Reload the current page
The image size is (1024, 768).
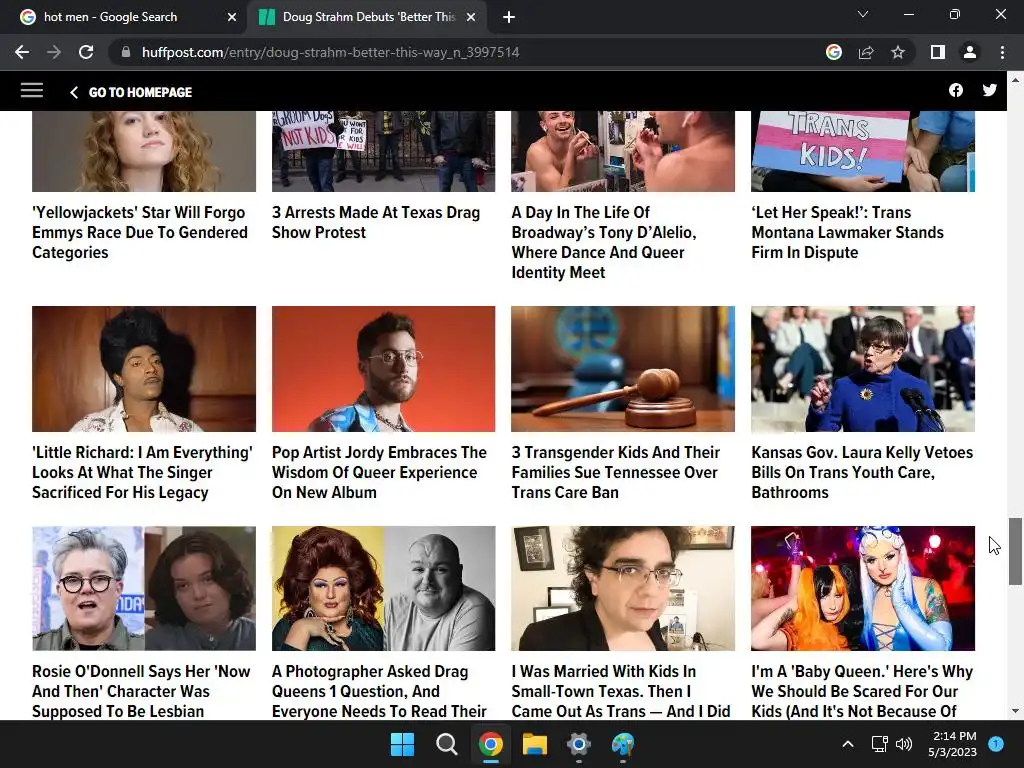tap(86, 52)
